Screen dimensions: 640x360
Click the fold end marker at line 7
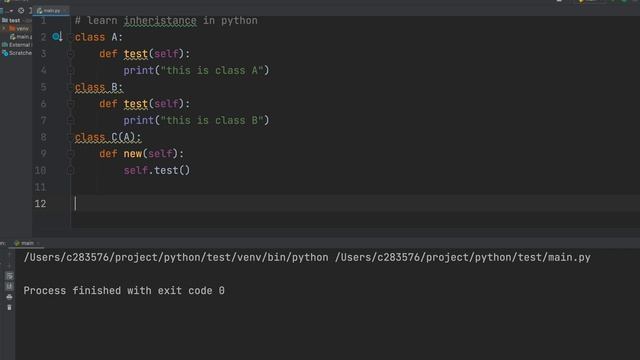pyautogui.click(x=70, y=121)
